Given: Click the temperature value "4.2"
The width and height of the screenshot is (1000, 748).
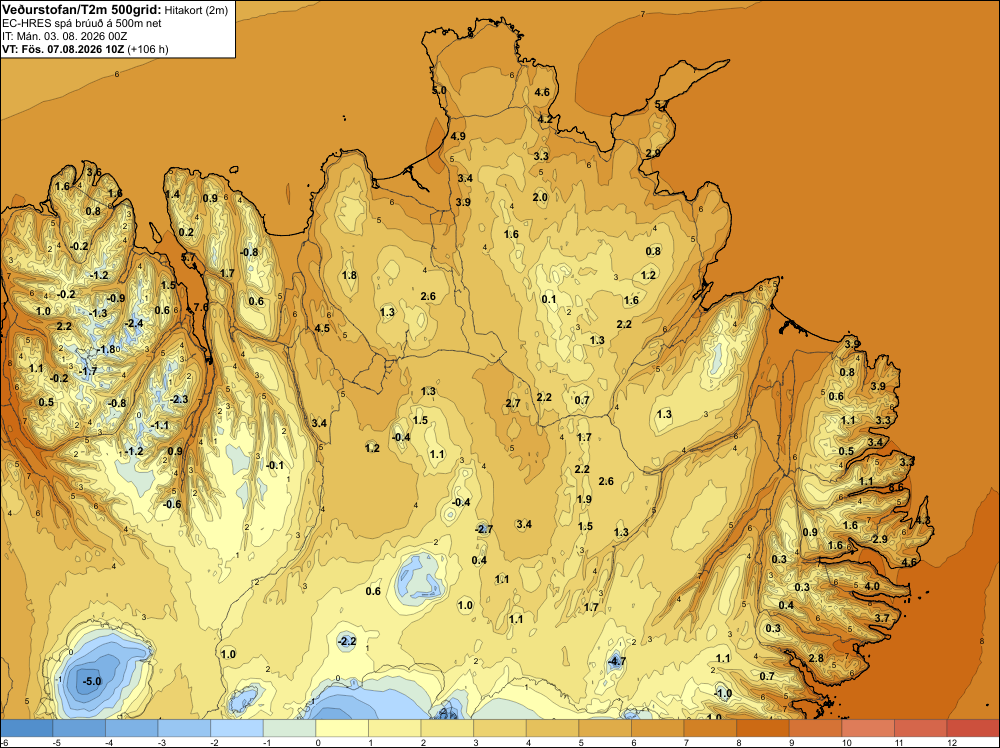Looking at the screenshot, I should [545, 119].
